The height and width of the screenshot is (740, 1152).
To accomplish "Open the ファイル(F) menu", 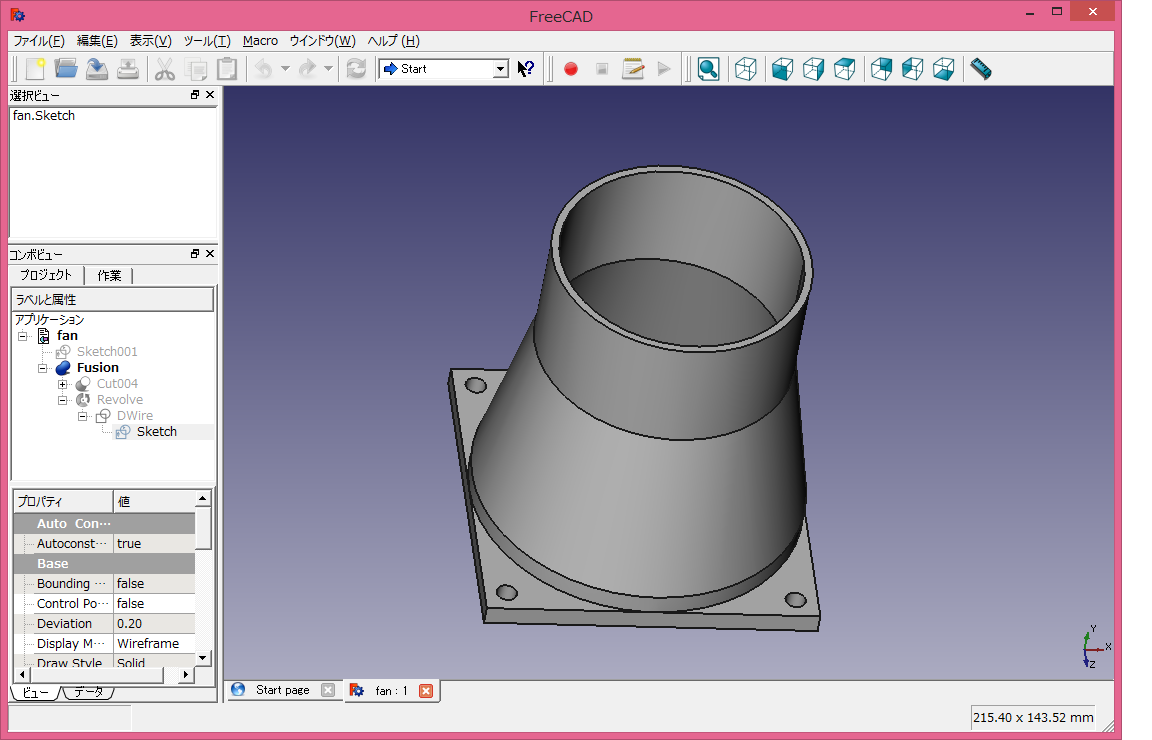I will point(39,41).
